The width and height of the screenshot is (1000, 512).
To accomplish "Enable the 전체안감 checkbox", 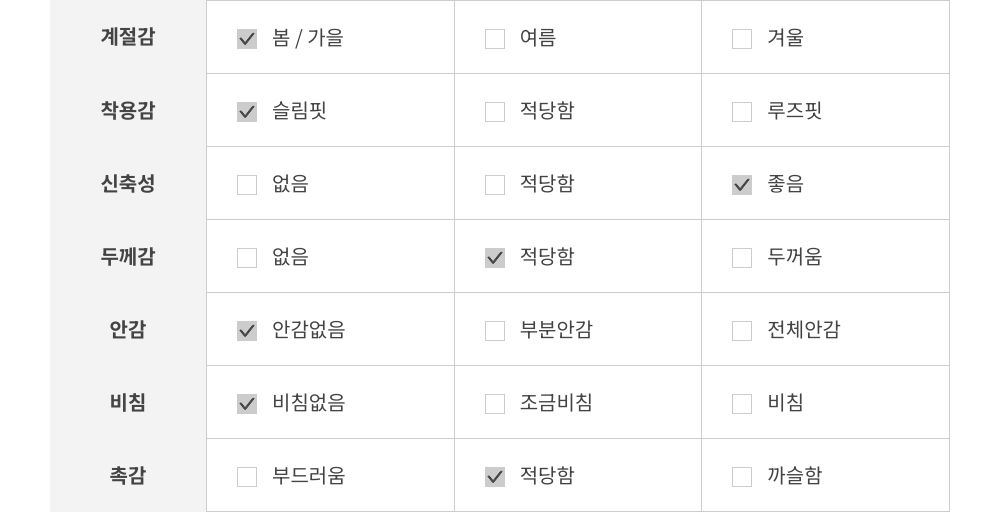I will click(742, 331).
